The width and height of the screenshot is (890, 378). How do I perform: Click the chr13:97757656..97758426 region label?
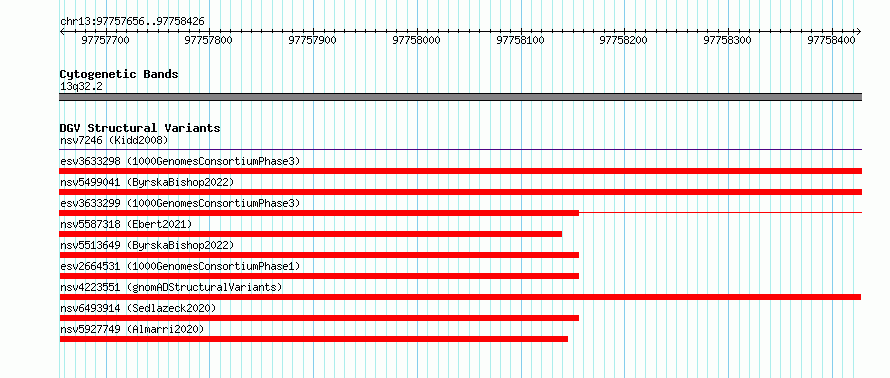pyautogui.click(x=132, y=22)
